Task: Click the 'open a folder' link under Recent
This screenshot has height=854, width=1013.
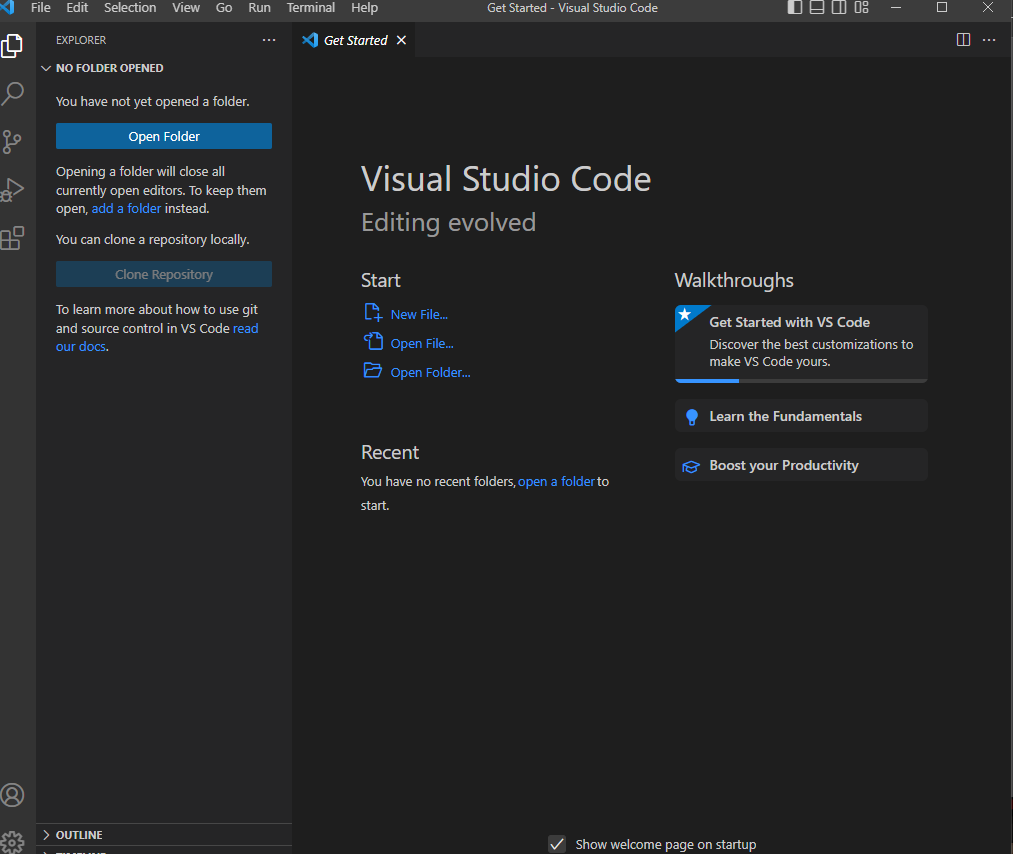Action: tap(556, 481)
